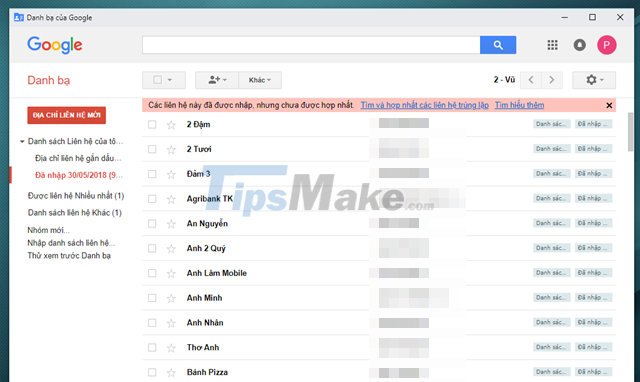This screenshot has width=640, height=382.
Task: Star the contact Anh 2 Quý
Action: [171, 249]
